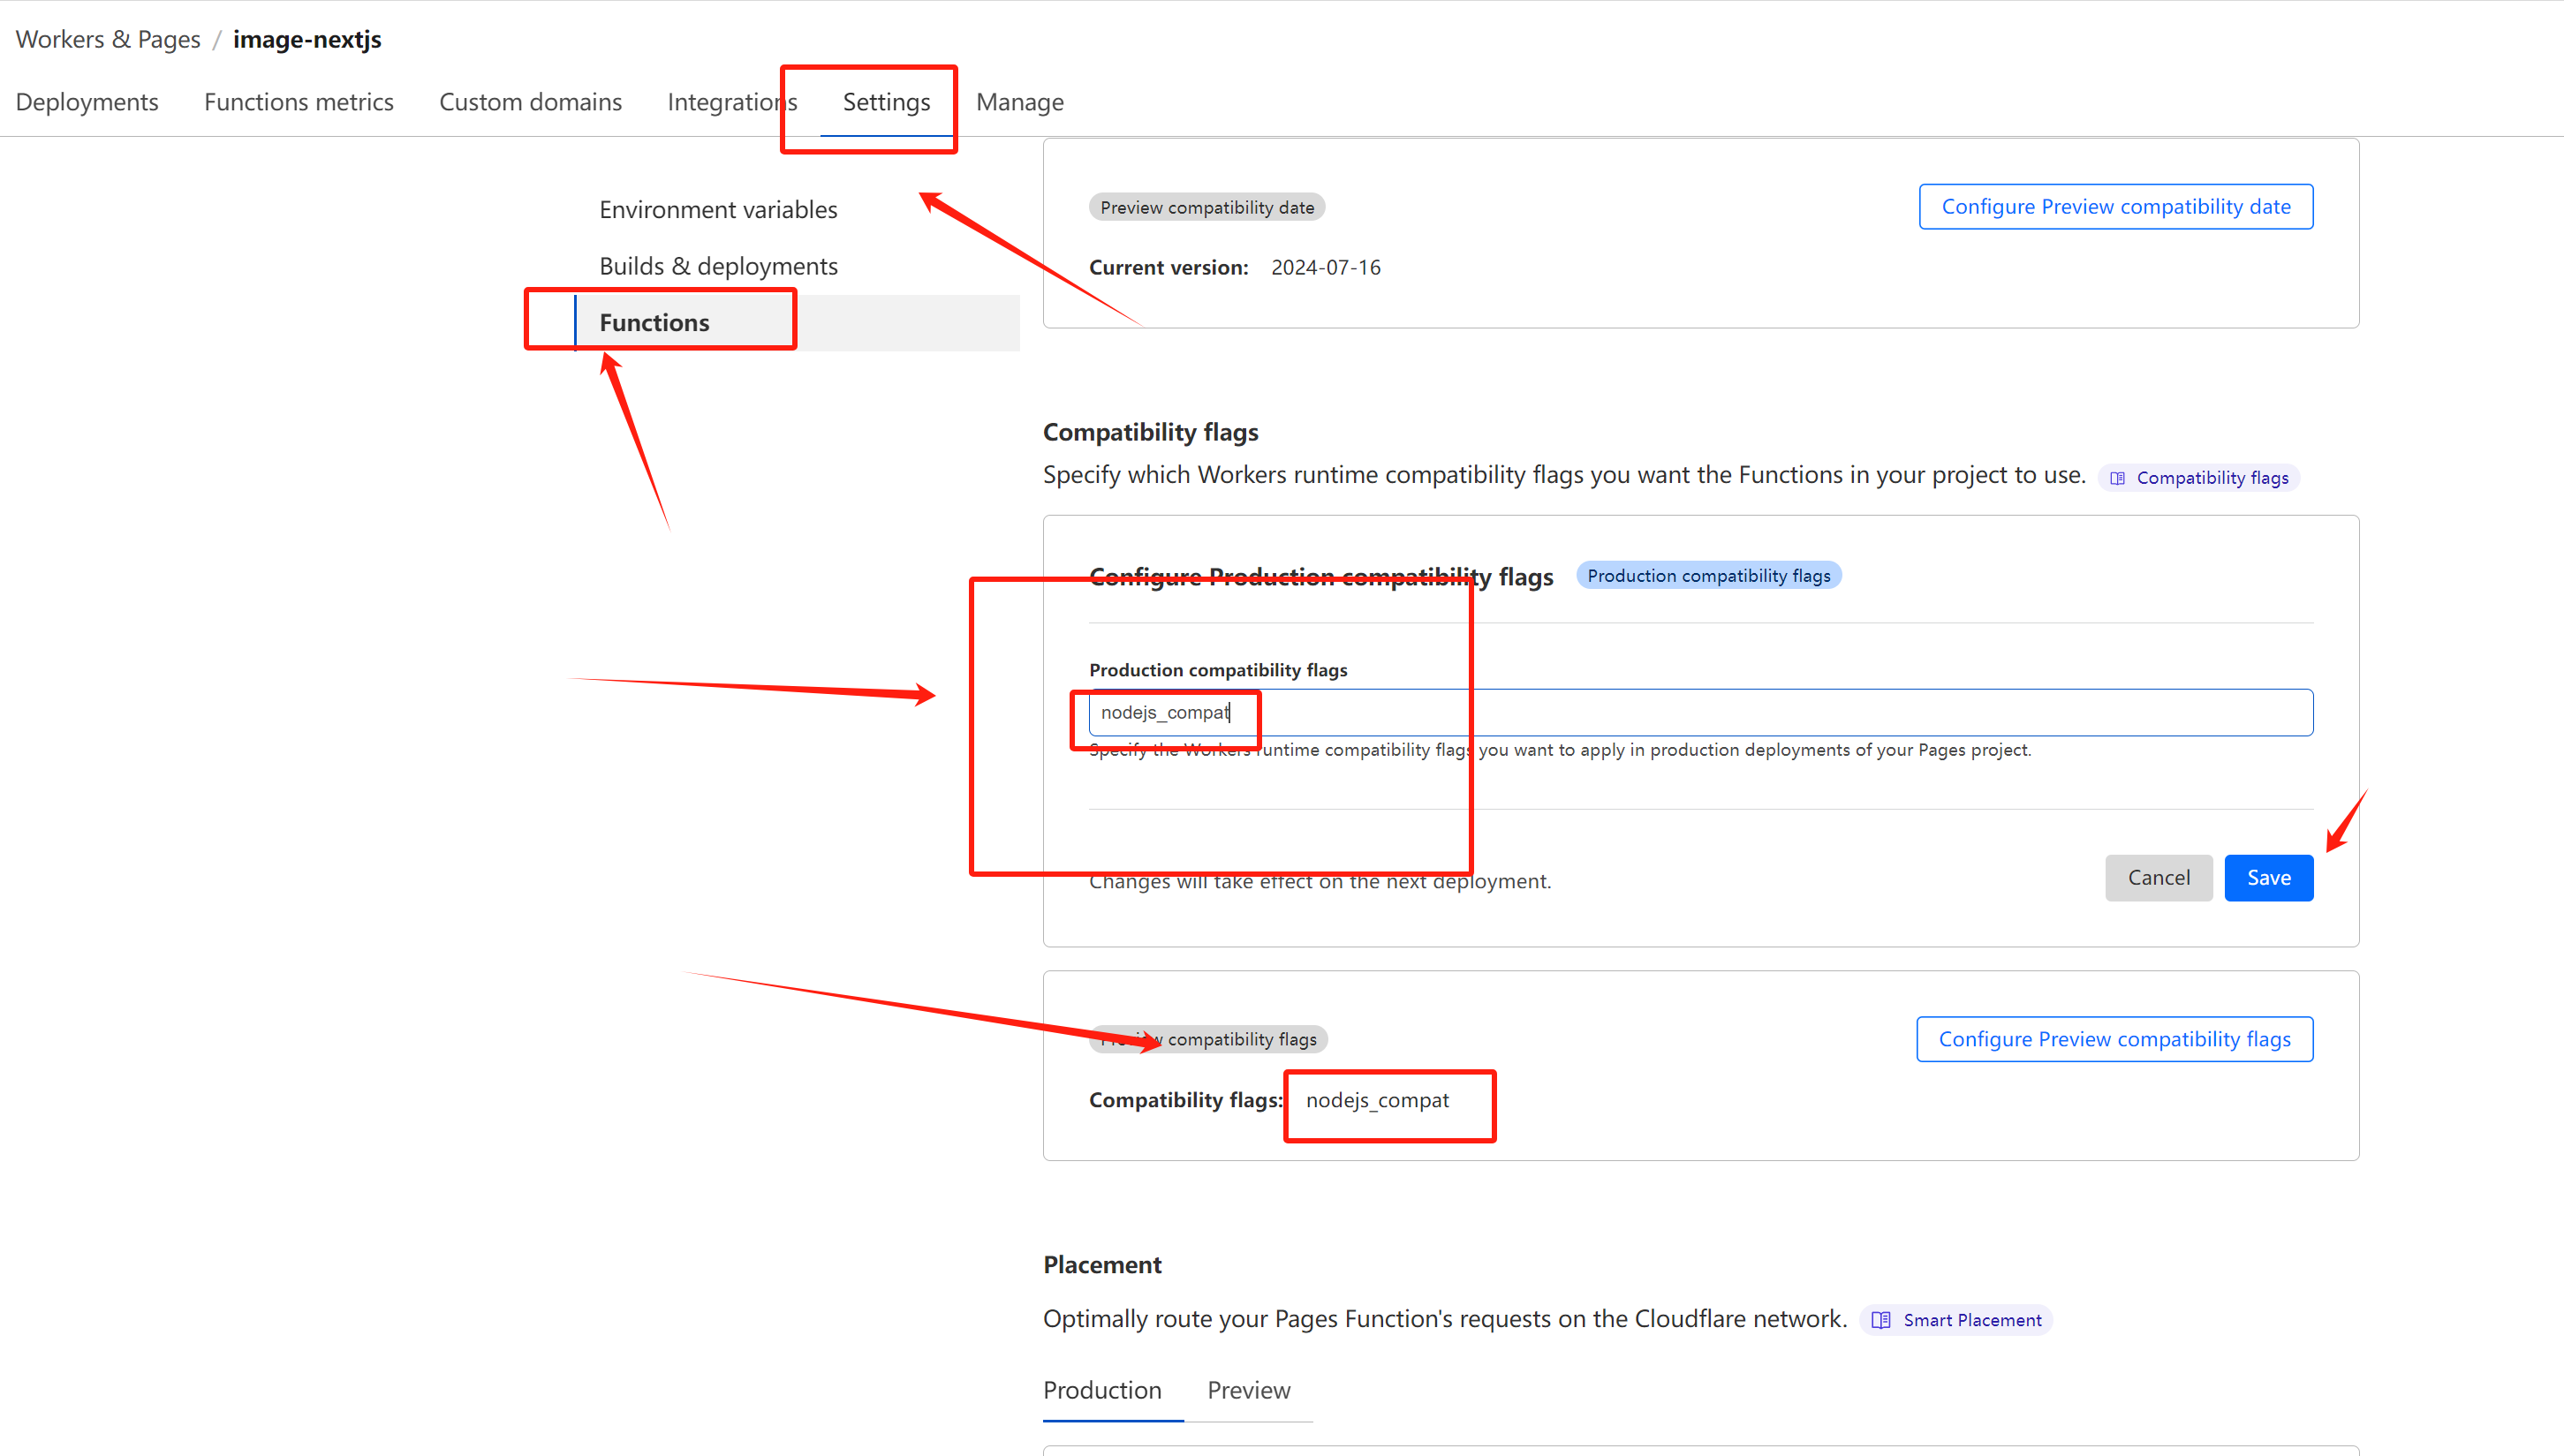Image resolution: width=2564 pixels, height=1456 pixels.
Task: Go to the Custom domains tab
Action: coord(530,102)
